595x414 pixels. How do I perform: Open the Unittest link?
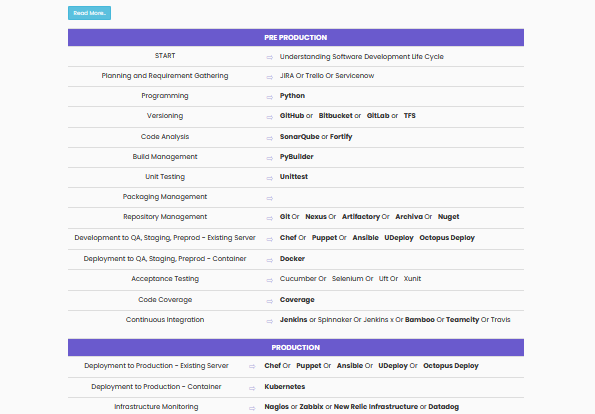[294, 176]
